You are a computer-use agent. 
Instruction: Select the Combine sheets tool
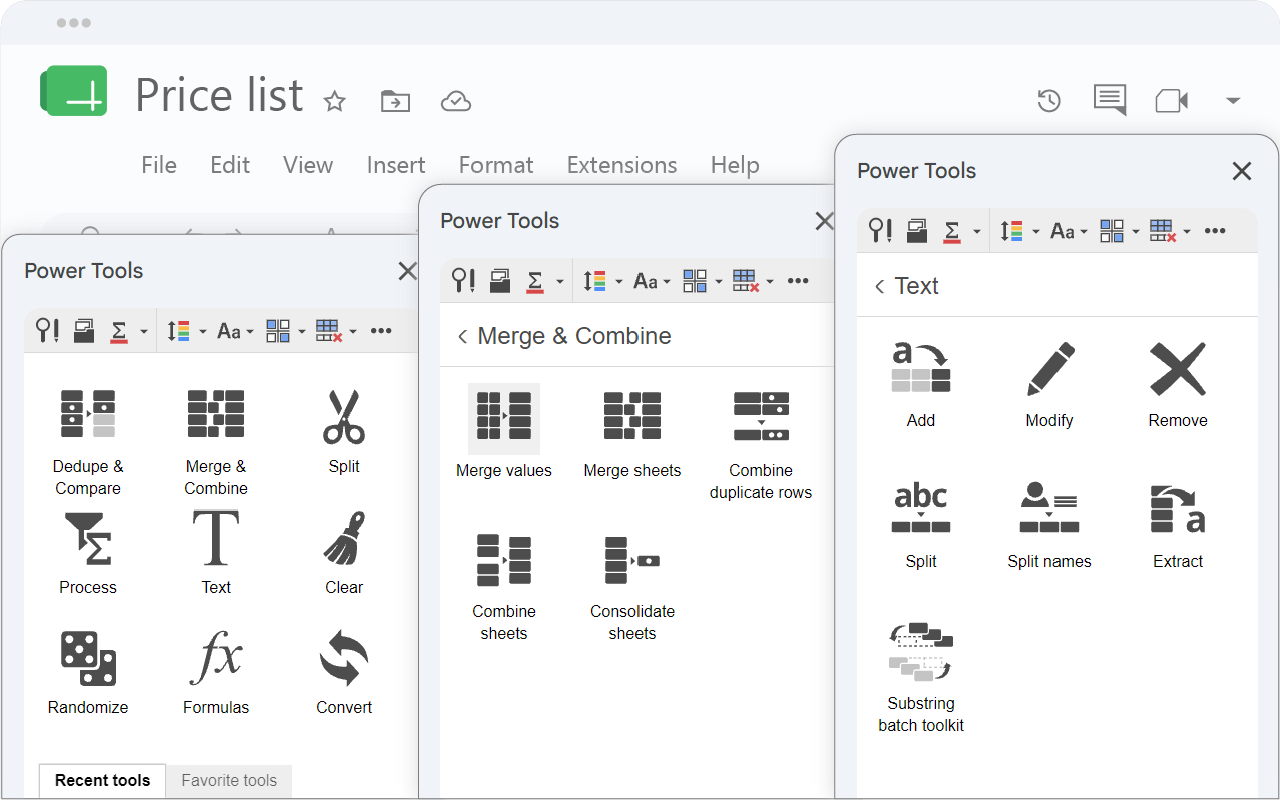[504, 586]
